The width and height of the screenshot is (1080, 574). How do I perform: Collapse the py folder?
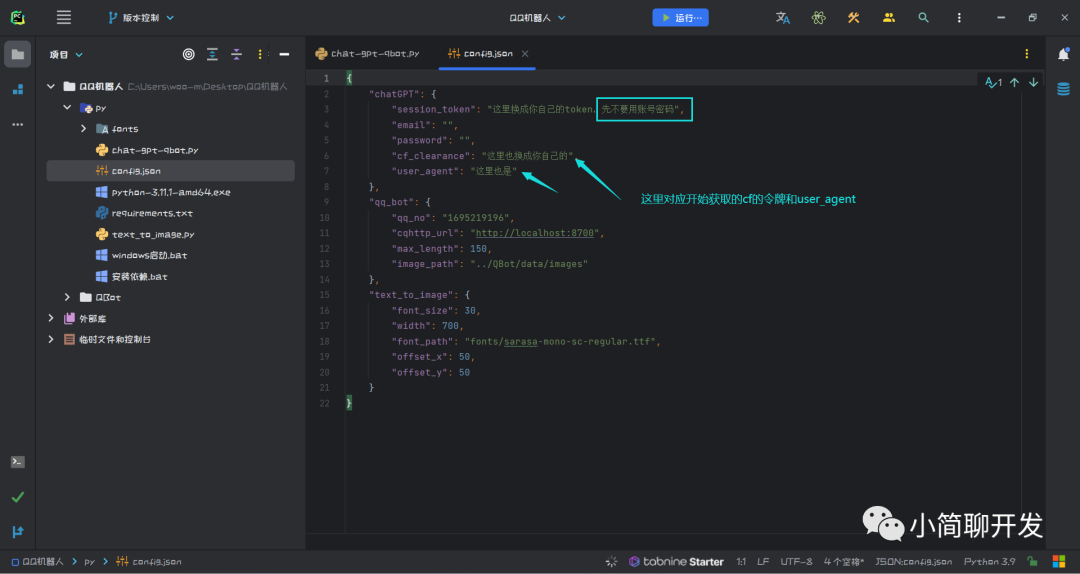[x=67, y=107]
